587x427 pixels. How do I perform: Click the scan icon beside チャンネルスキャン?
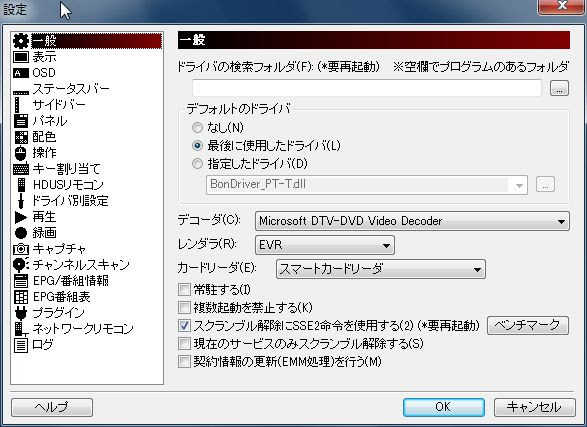click(21, 265)
